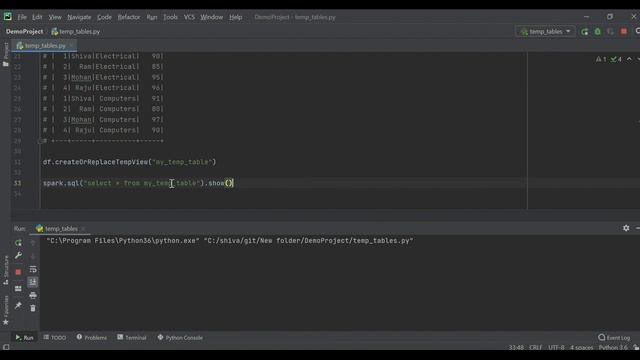Close the temp_tables.py editor tab
This screenshot has height=360, width=640.
click(71, 46)
